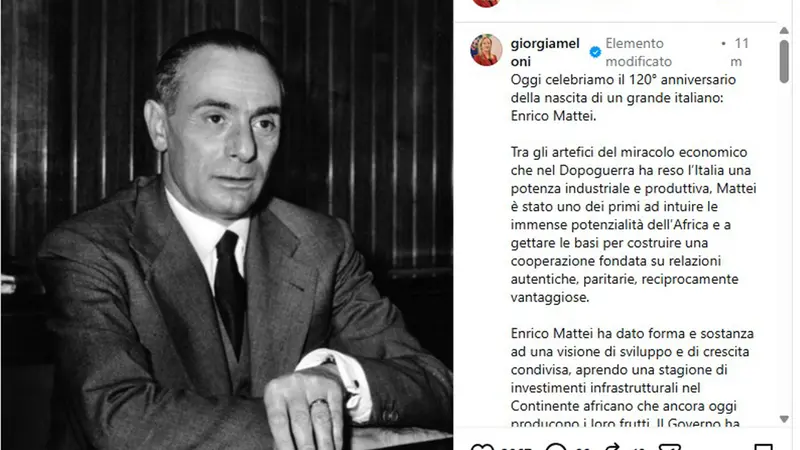Open the giorgiameloni username link
The image size is (800, 450).
545,52
